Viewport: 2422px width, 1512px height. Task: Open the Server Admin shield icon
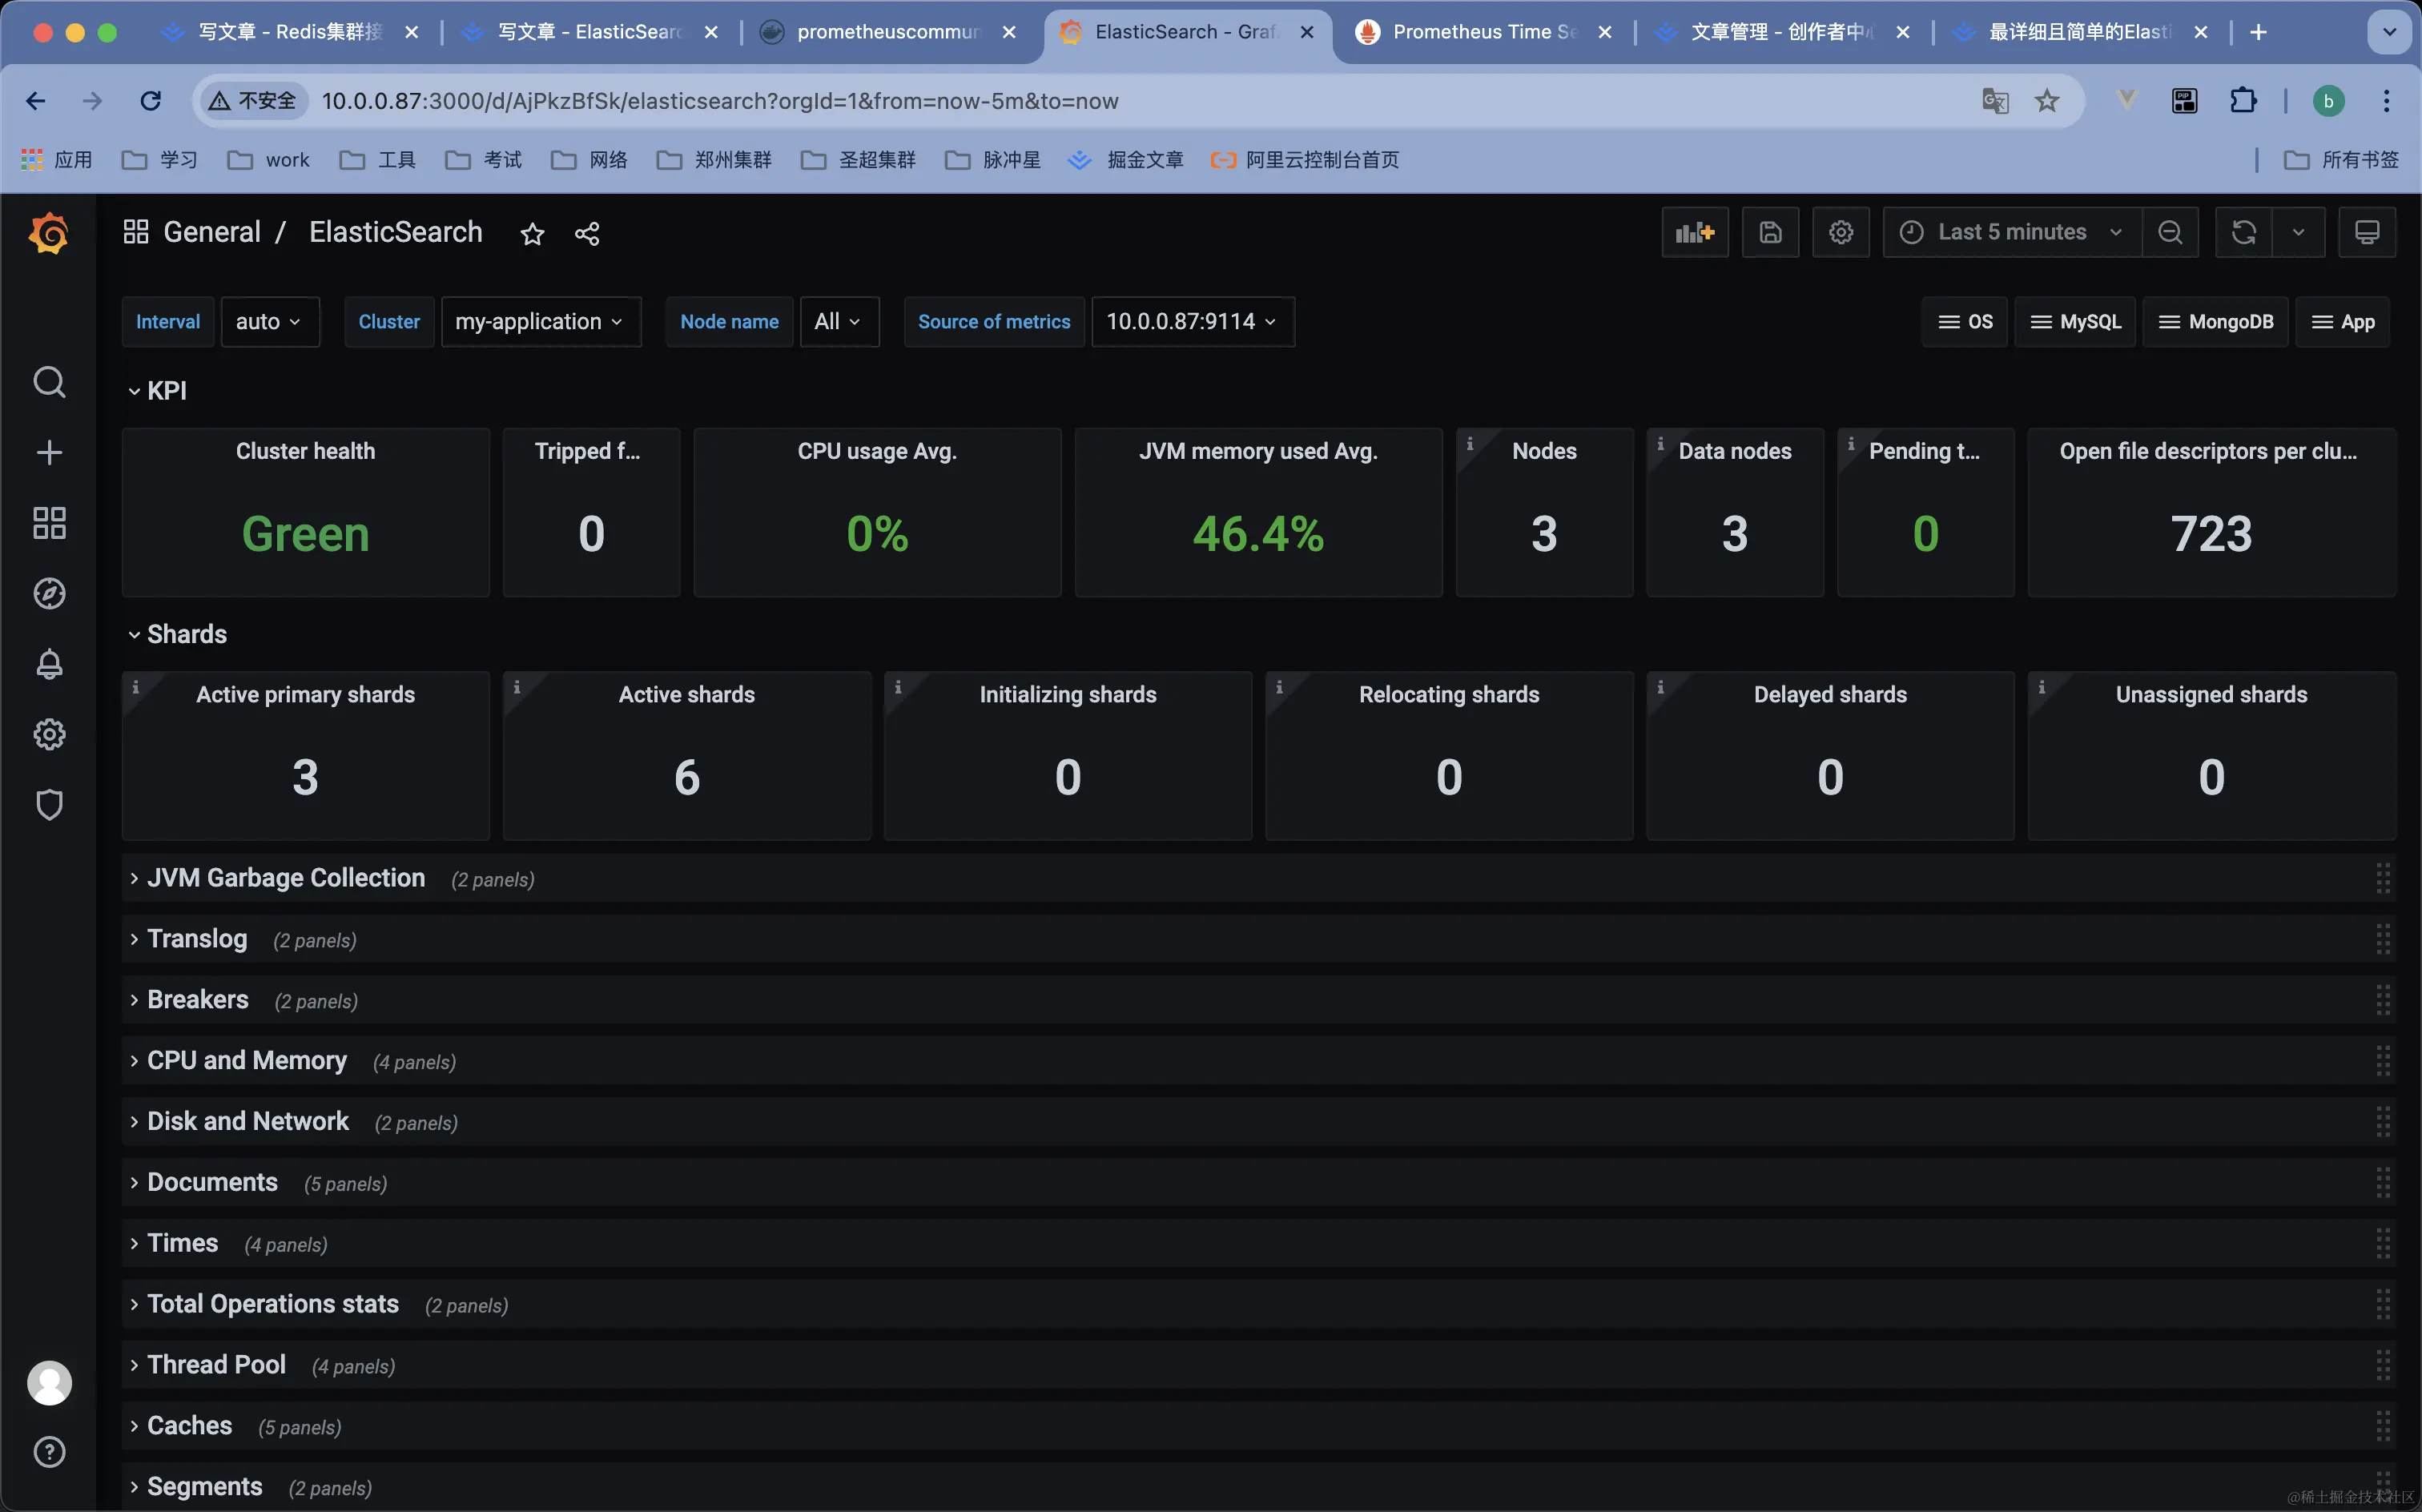49,805
